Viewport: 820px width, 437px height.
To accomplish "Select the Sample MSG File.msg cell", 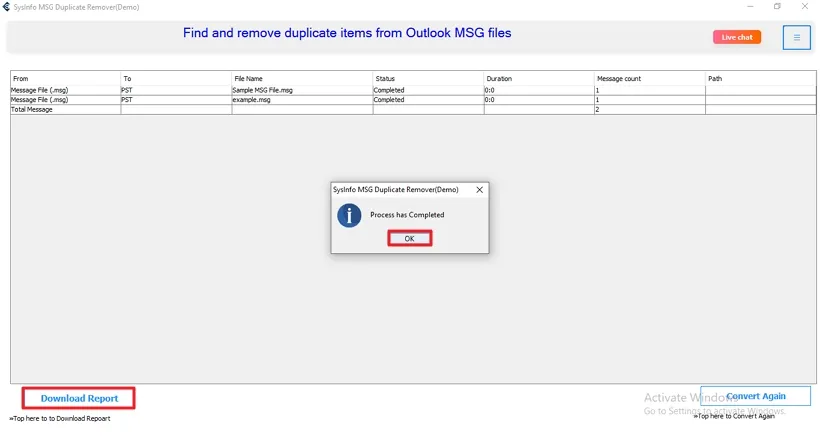I will click(x=302, y=90).
